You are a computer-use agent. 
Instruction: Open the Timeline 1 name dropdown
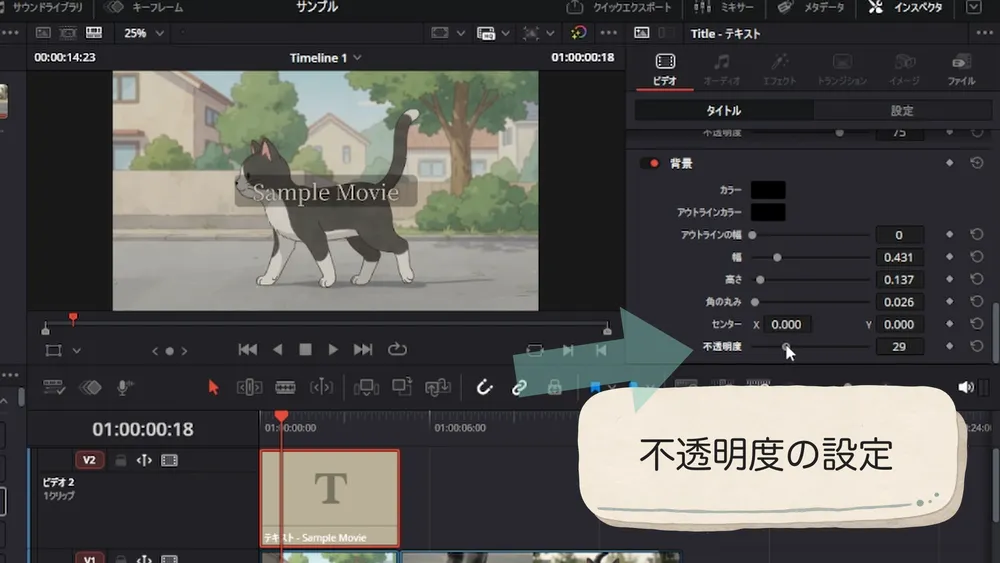[x=325, y=58]
